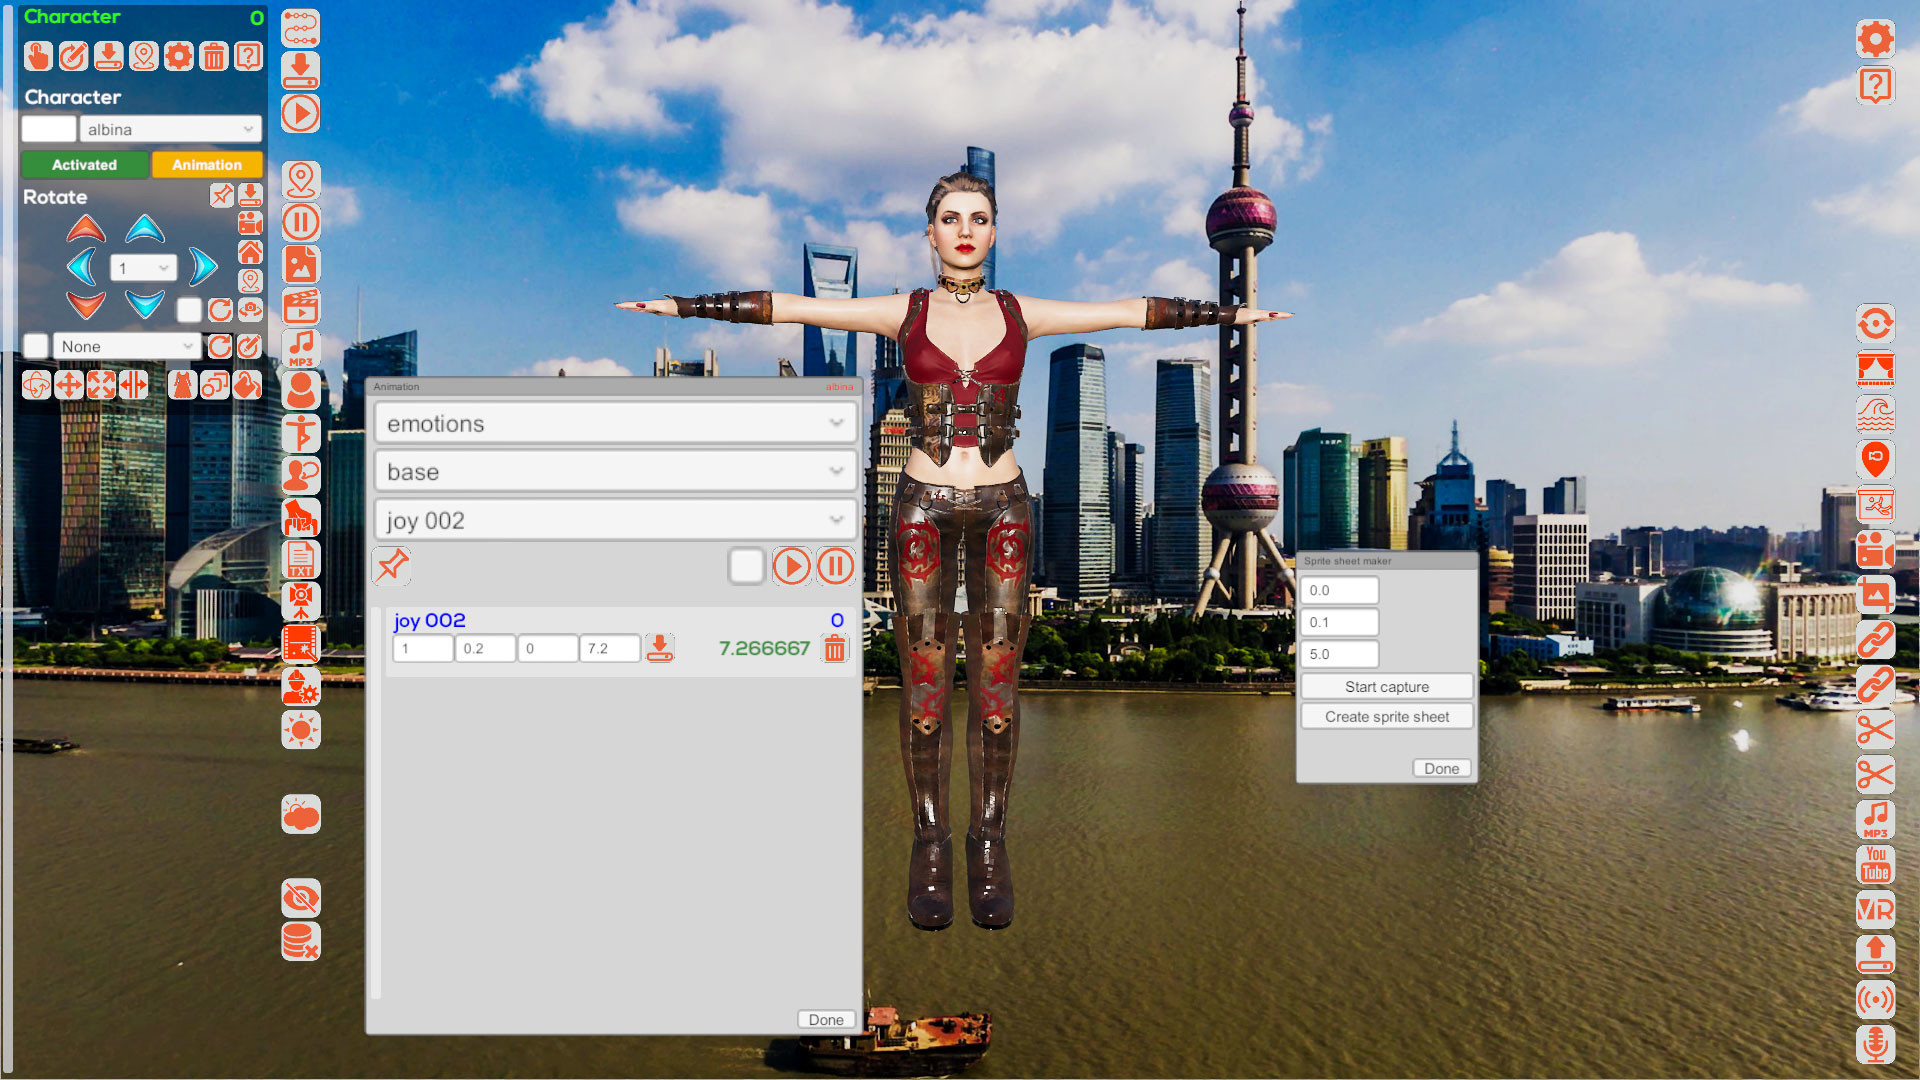Select the scale/resize character icon
Screen dimensions: 1920x1080
click(x=102, y=384)
